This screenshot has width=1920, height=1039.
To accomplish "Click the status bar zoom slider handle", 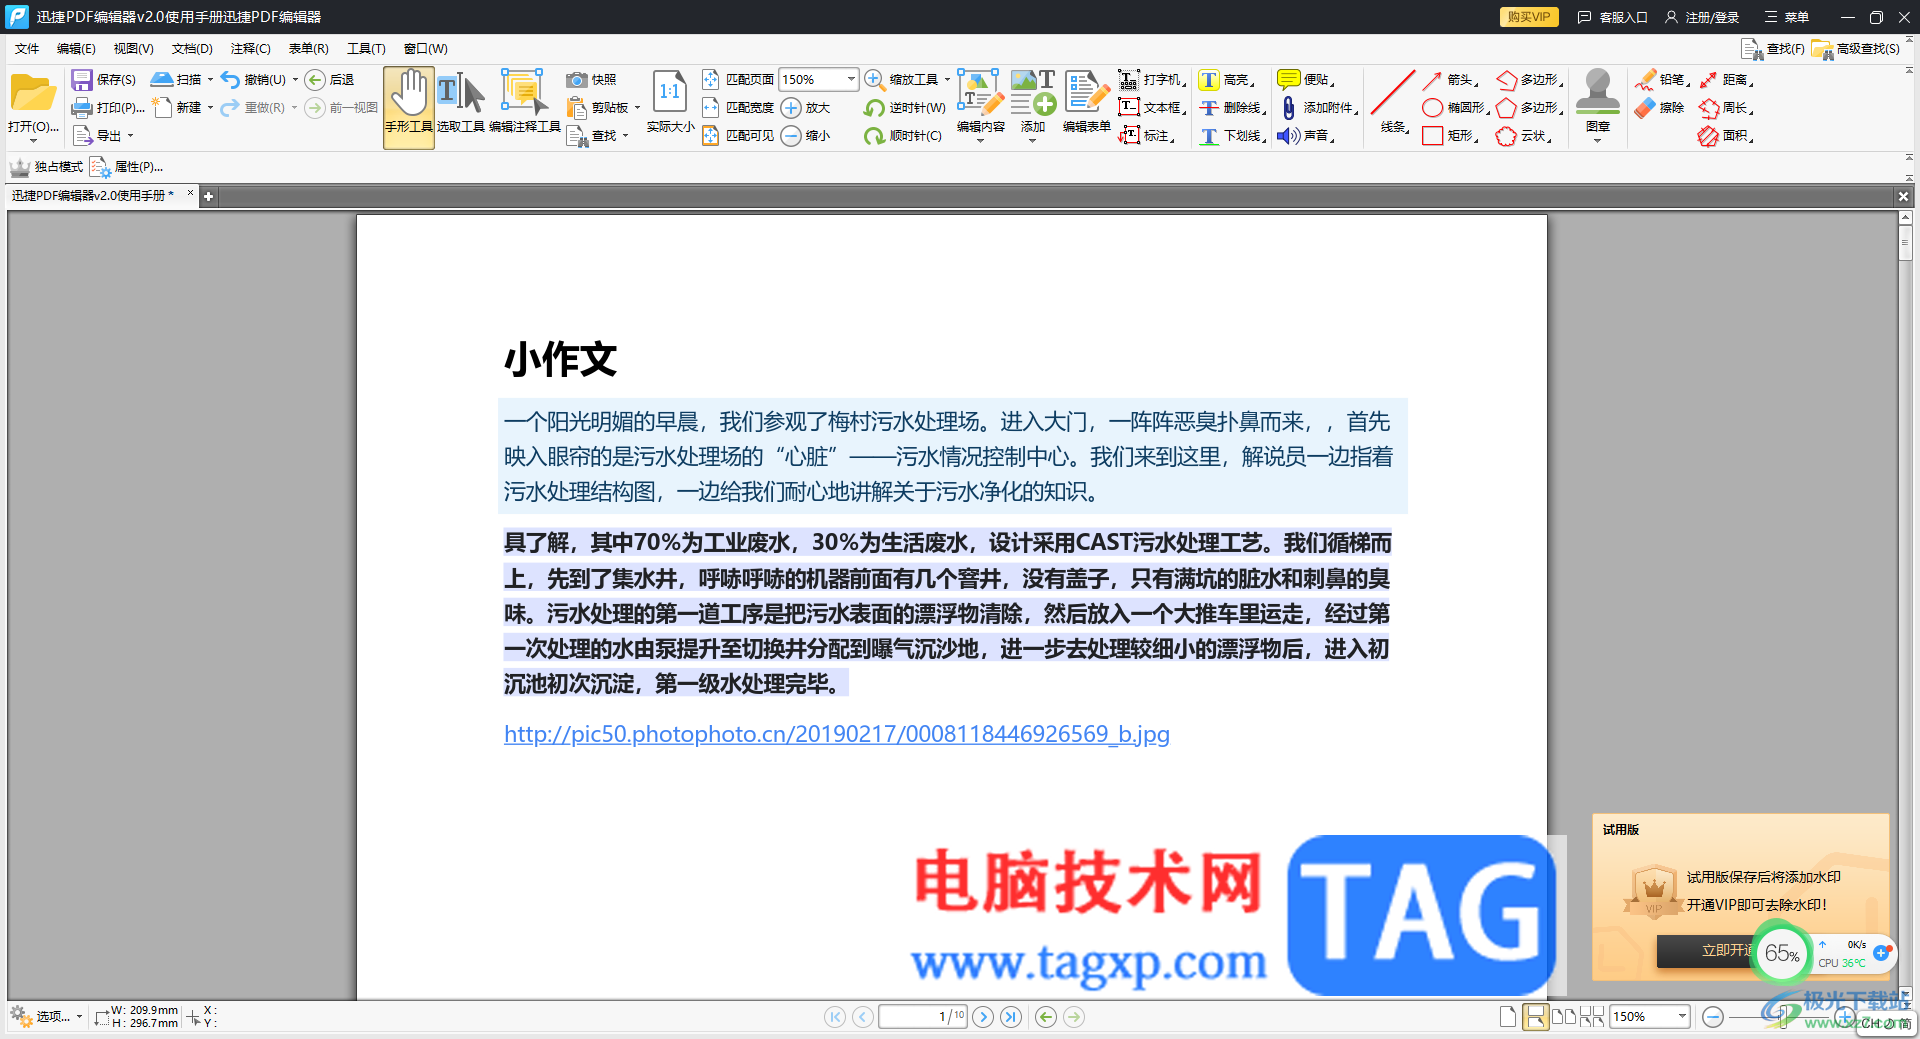I will (1782, 1017).
